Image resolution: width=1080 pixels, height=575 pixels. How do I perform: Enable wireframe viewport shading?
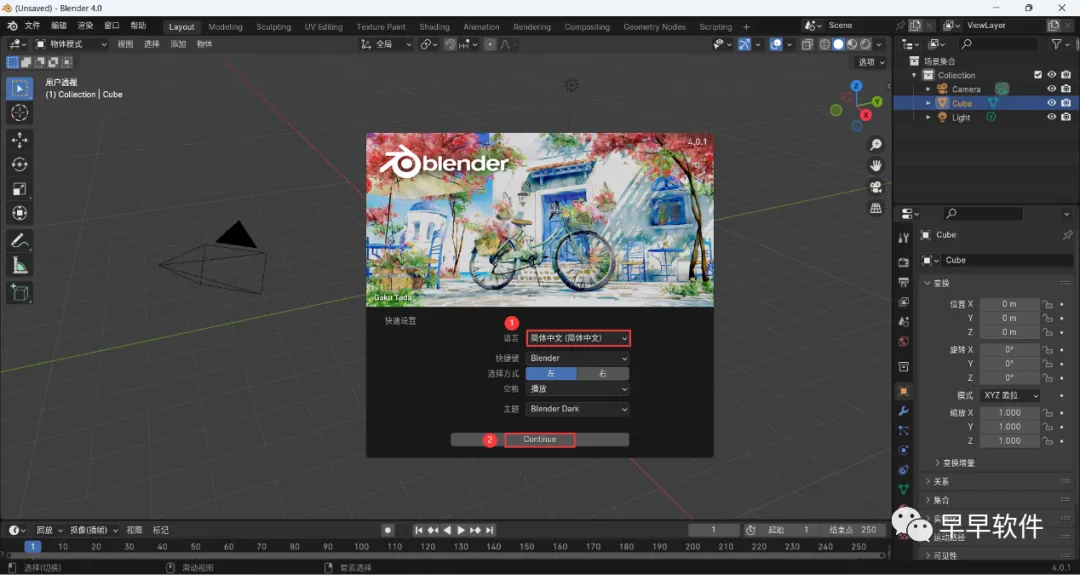pos(824,44)
